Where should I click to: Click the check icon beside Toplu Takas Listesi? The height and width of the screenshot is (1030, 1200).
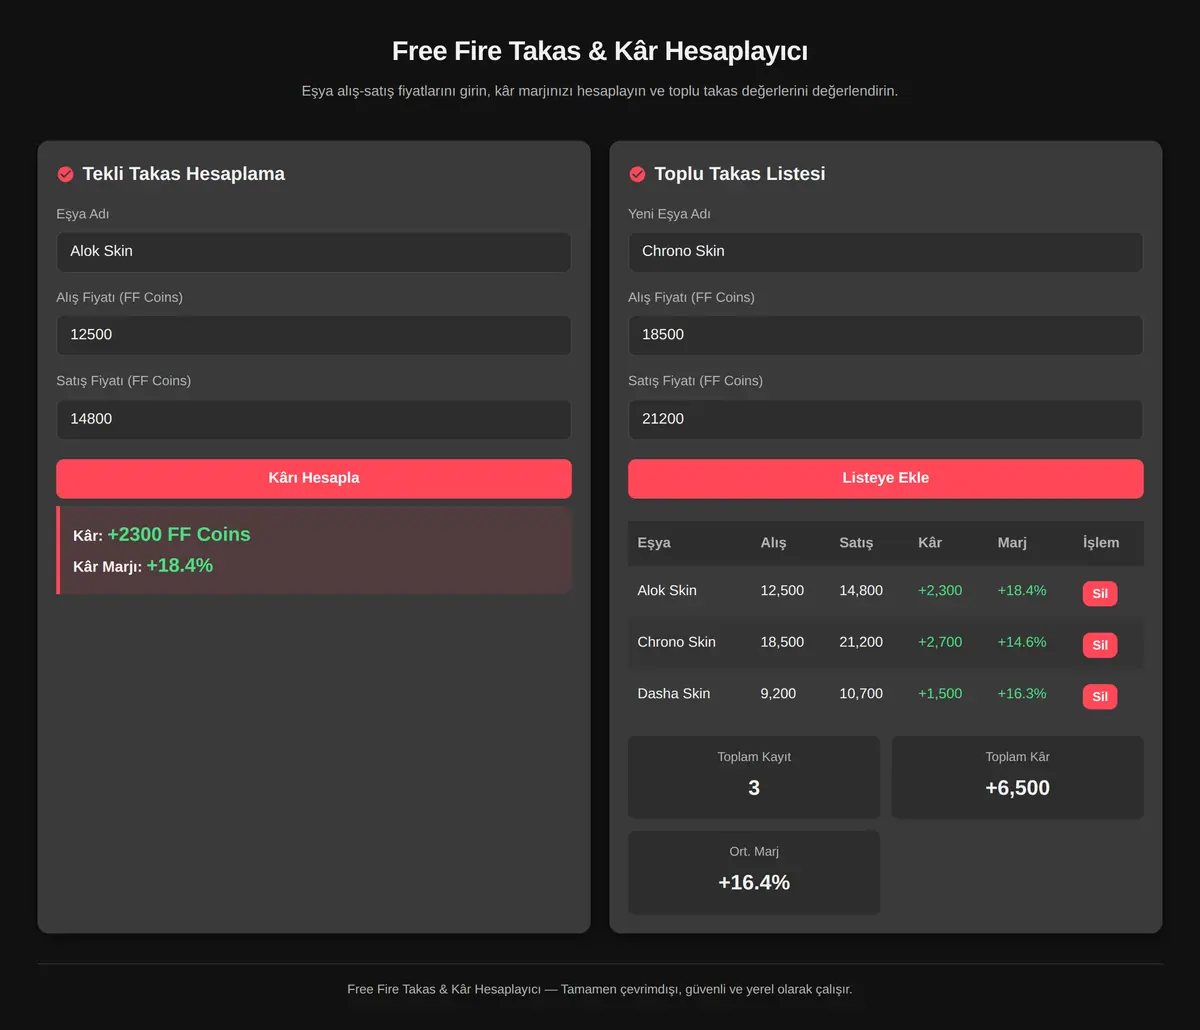pos(637,174)
